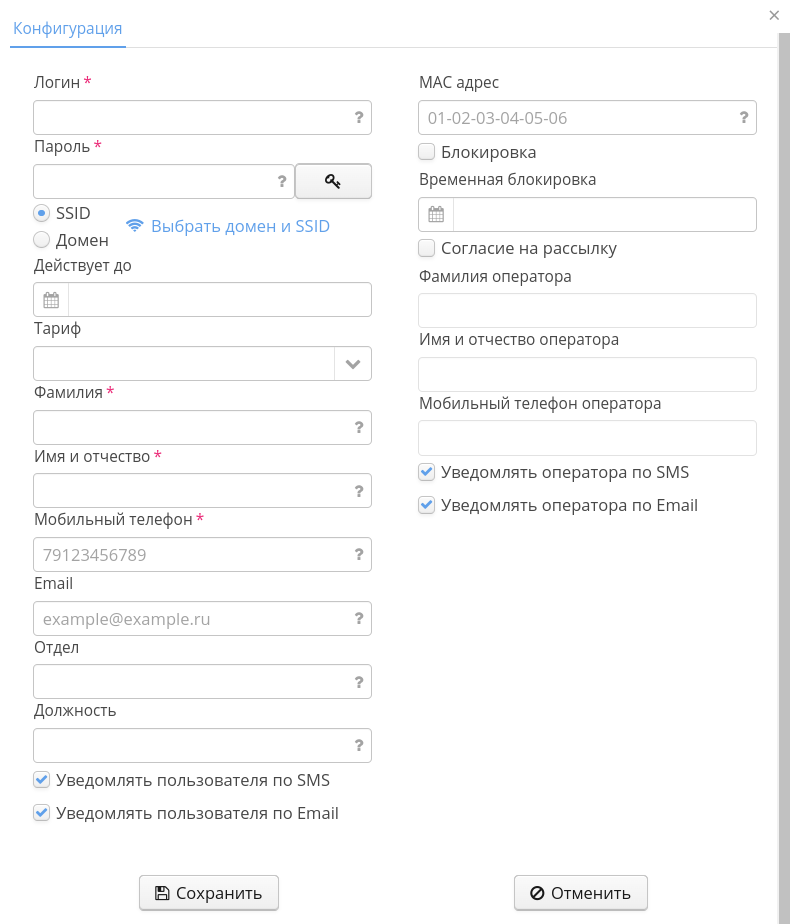Switch to the Конфигурация tab
This screenshot has height=924, width=790.
pyautogui.click(x=68, y=28)
